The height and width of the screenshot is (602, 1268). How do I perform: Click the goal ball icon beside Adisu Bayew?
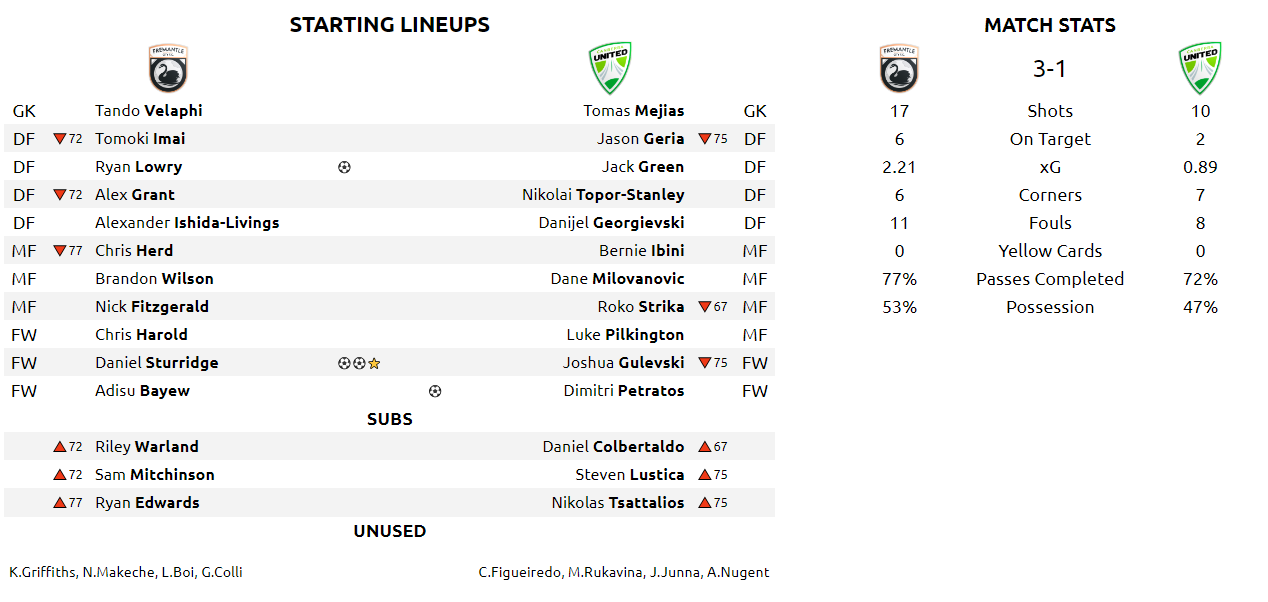[x=434, y=391]
